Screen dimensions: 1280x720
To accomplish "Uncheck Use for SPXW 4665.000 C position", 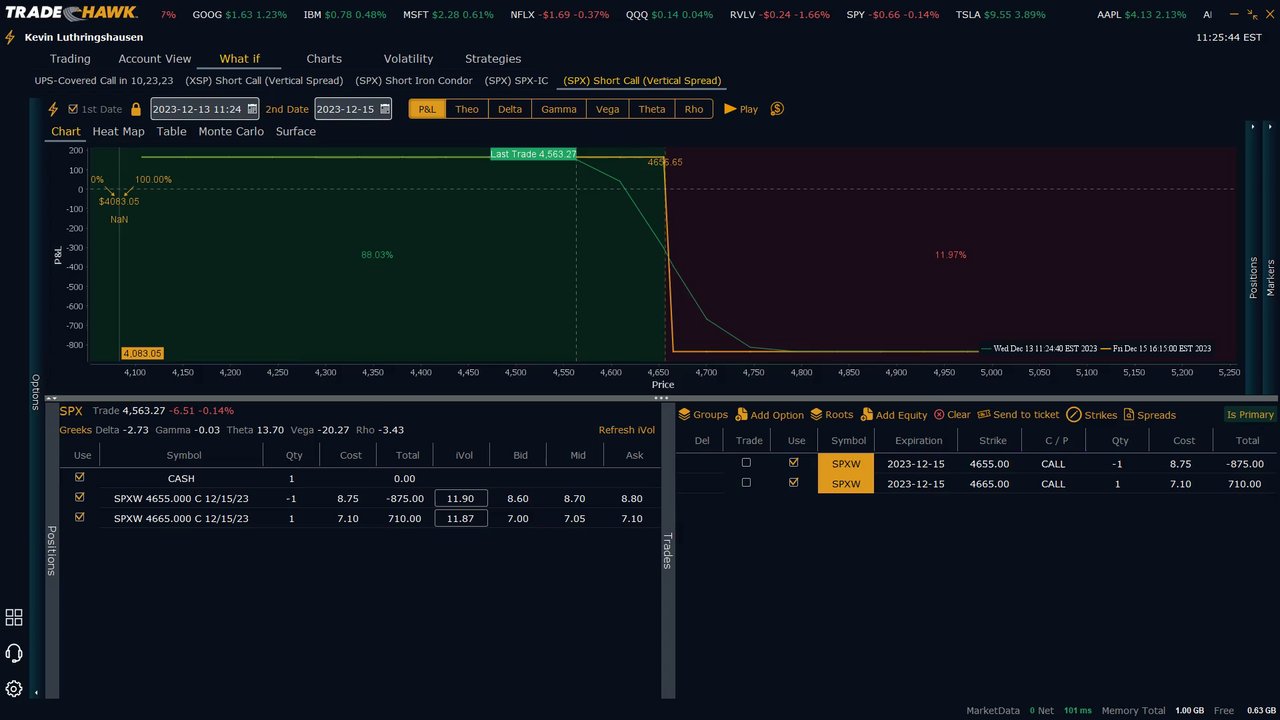I will click(80, 517).
